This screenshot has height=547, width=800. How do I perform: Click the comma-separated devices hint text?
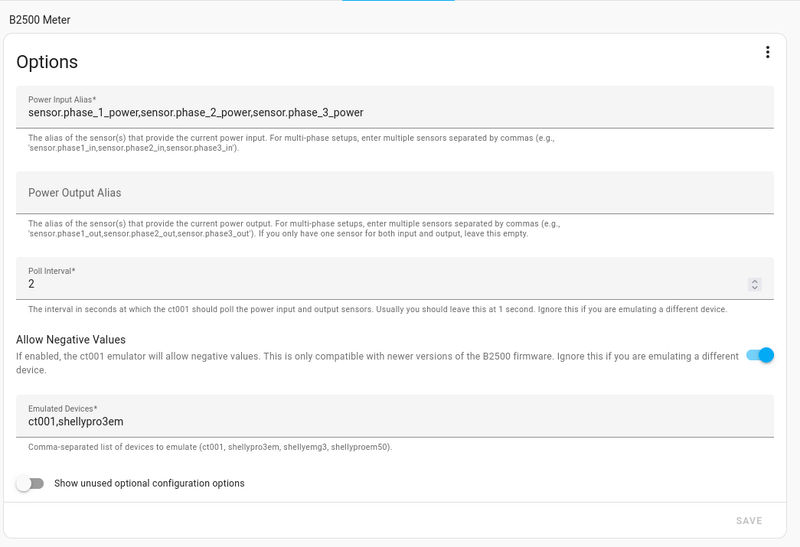(210, 447)
